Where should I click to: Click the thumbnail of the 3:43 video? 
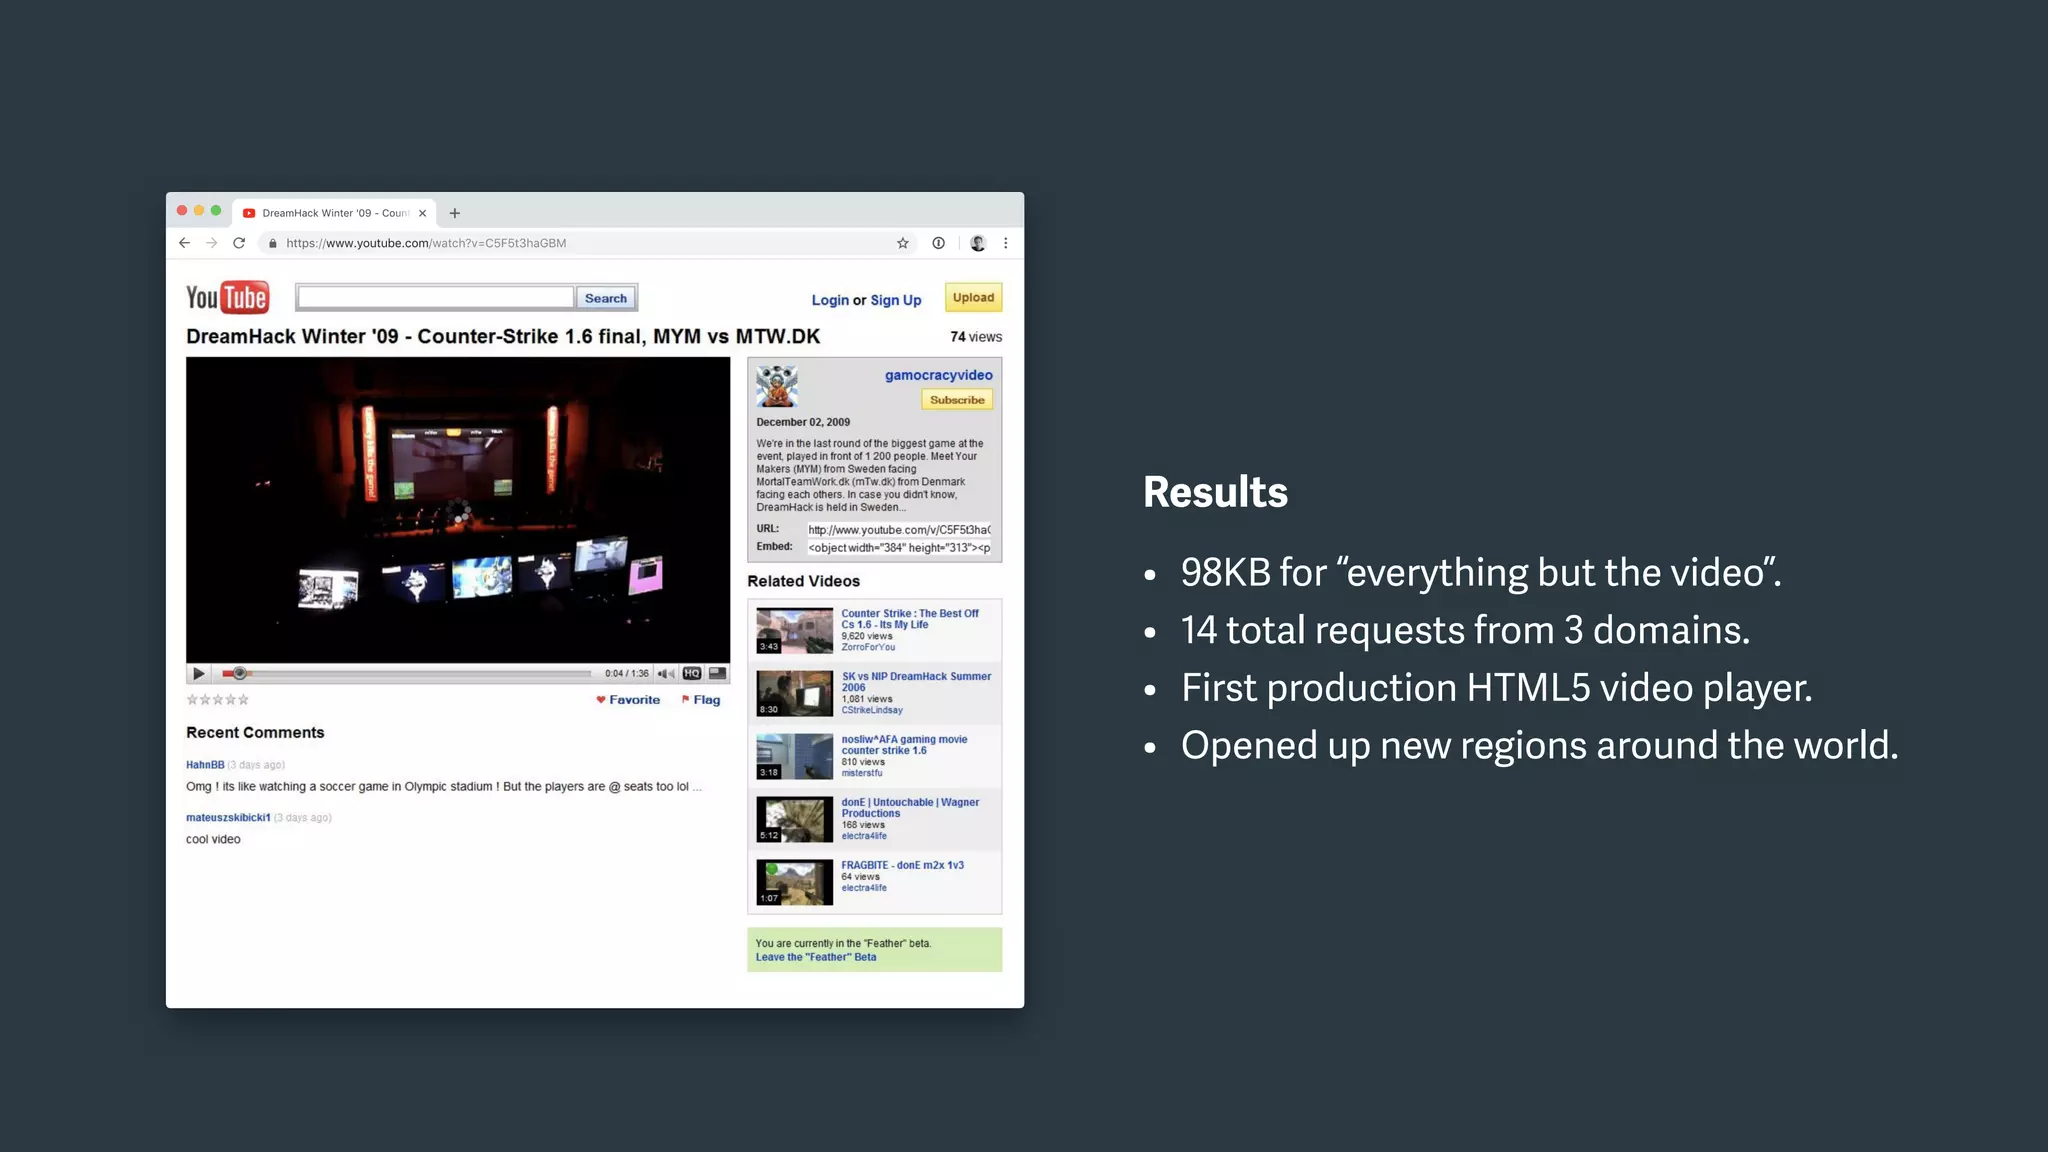coord(794,630)
